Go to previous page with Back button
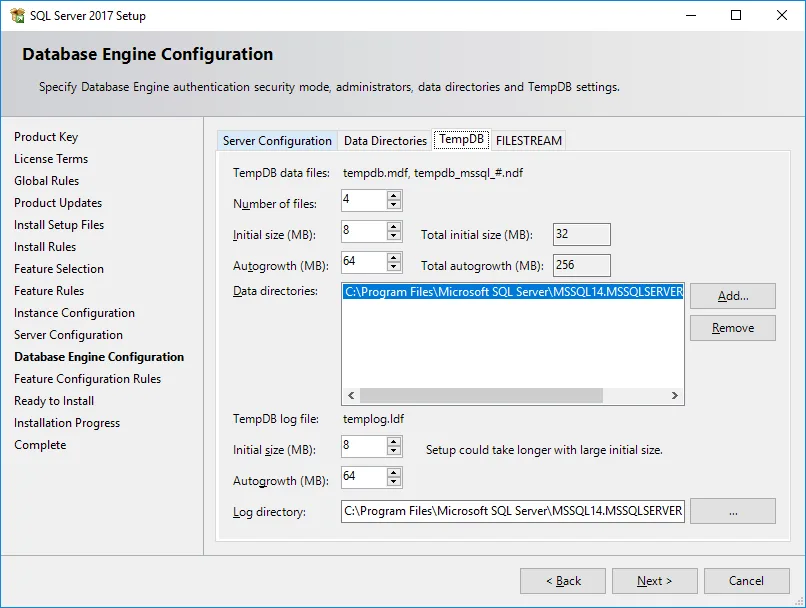 [563, 581]
